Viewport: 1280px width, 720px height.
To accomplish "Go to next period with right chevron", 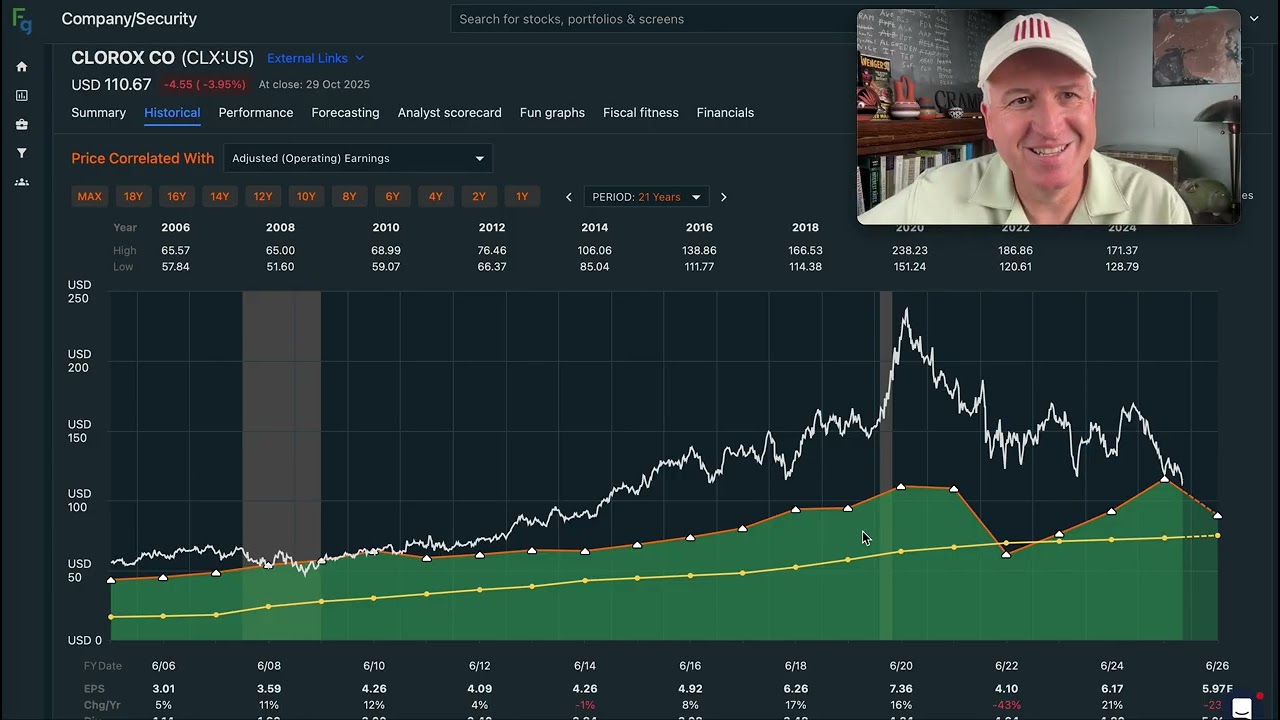I will coord(723,197).
